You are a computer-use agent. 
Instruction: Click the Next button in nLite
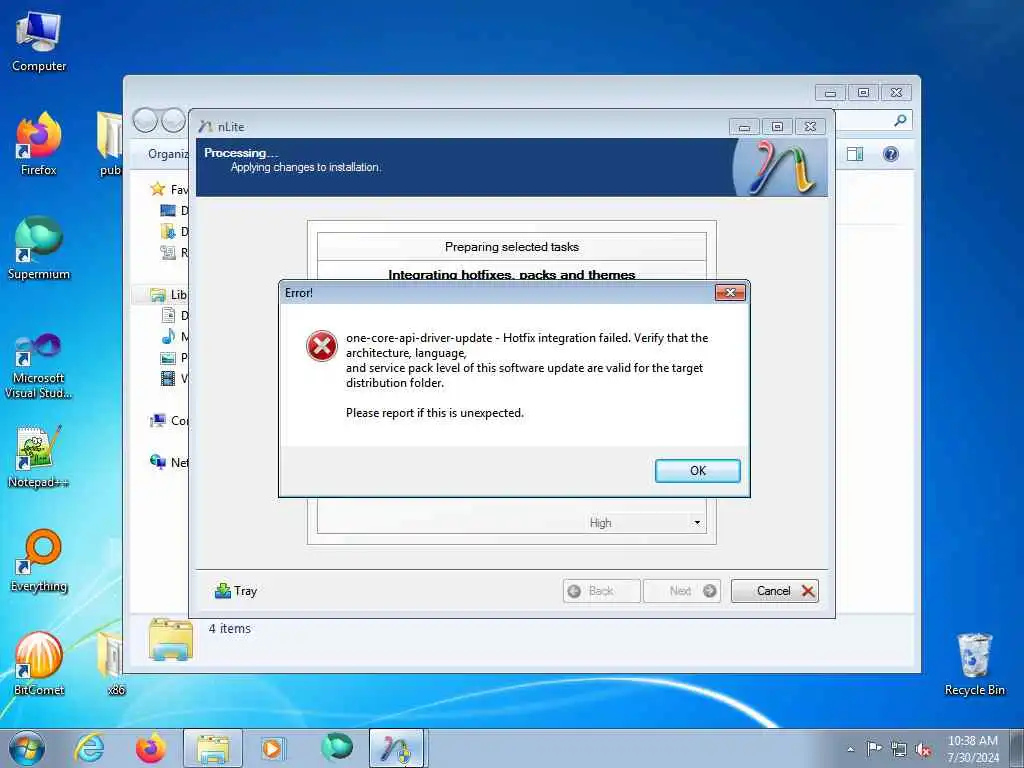click(682, 590)
